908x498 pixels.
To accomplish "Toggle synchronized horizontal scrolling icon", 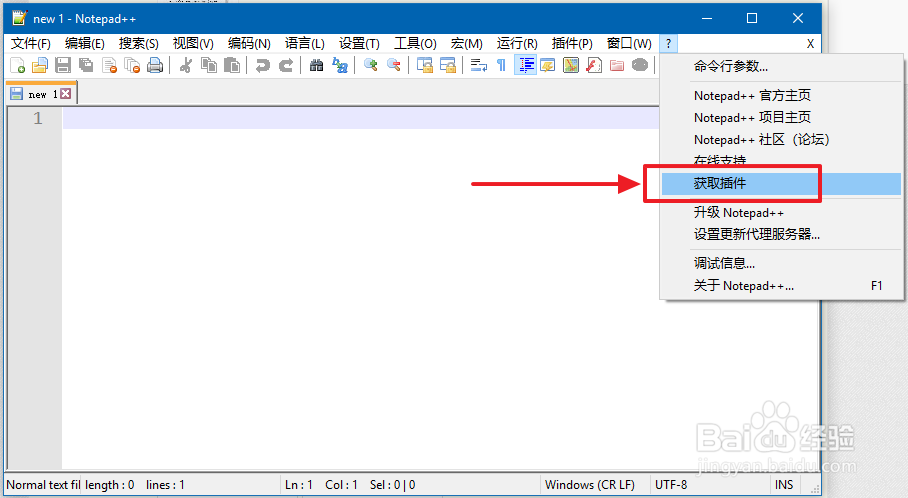I will 448,65.
